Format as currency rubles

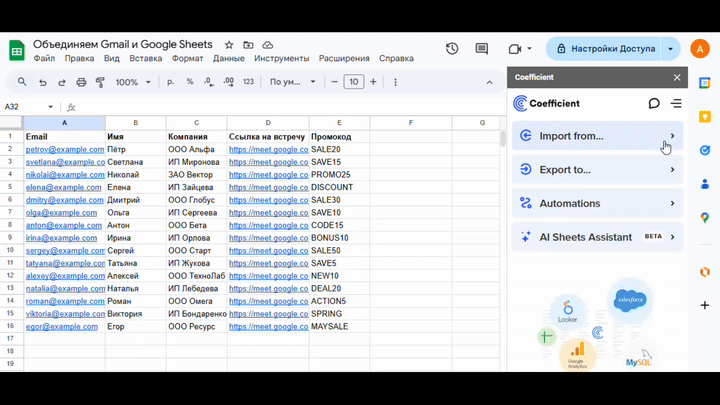pyautogui.click(x=170, y=82)
